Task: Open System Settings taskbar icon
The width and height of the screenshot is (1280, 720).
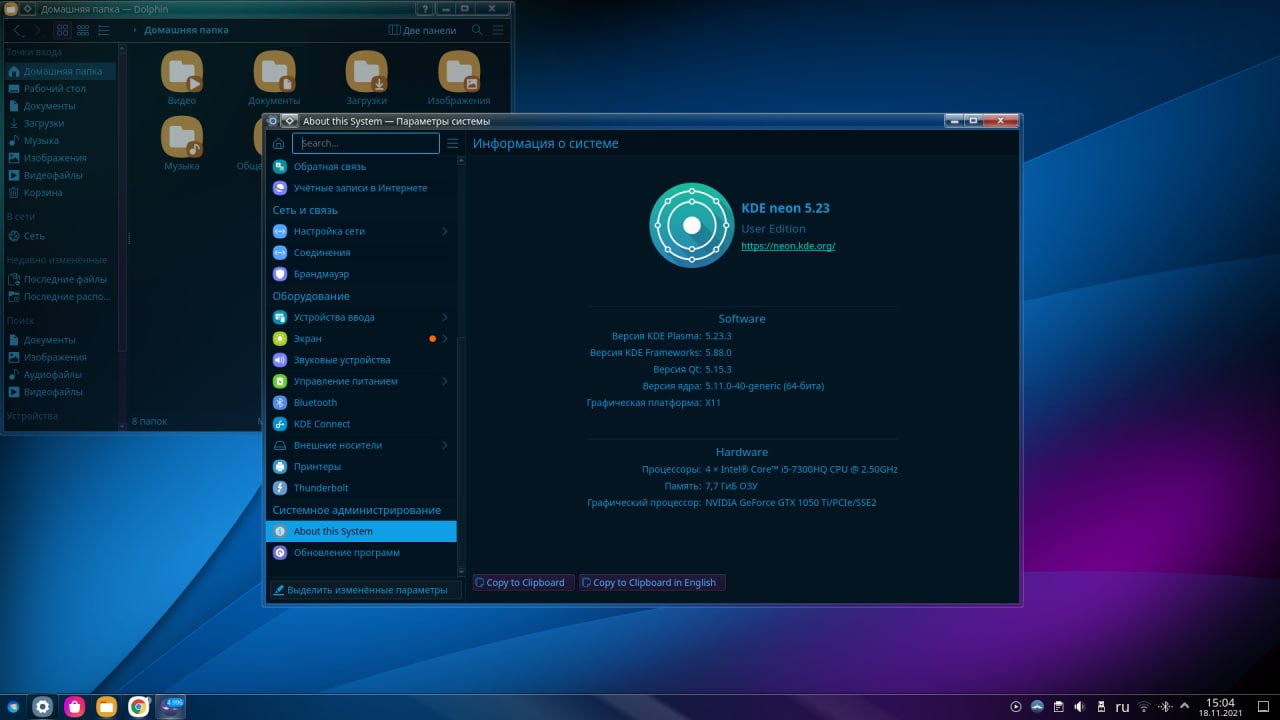Action: (x=42, y=707)
